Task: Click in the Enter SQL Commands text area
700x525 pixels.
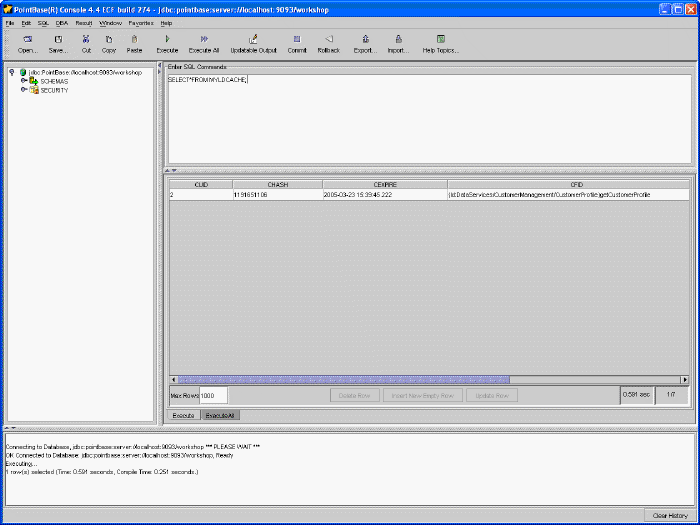Action: (x=429, y=119)
